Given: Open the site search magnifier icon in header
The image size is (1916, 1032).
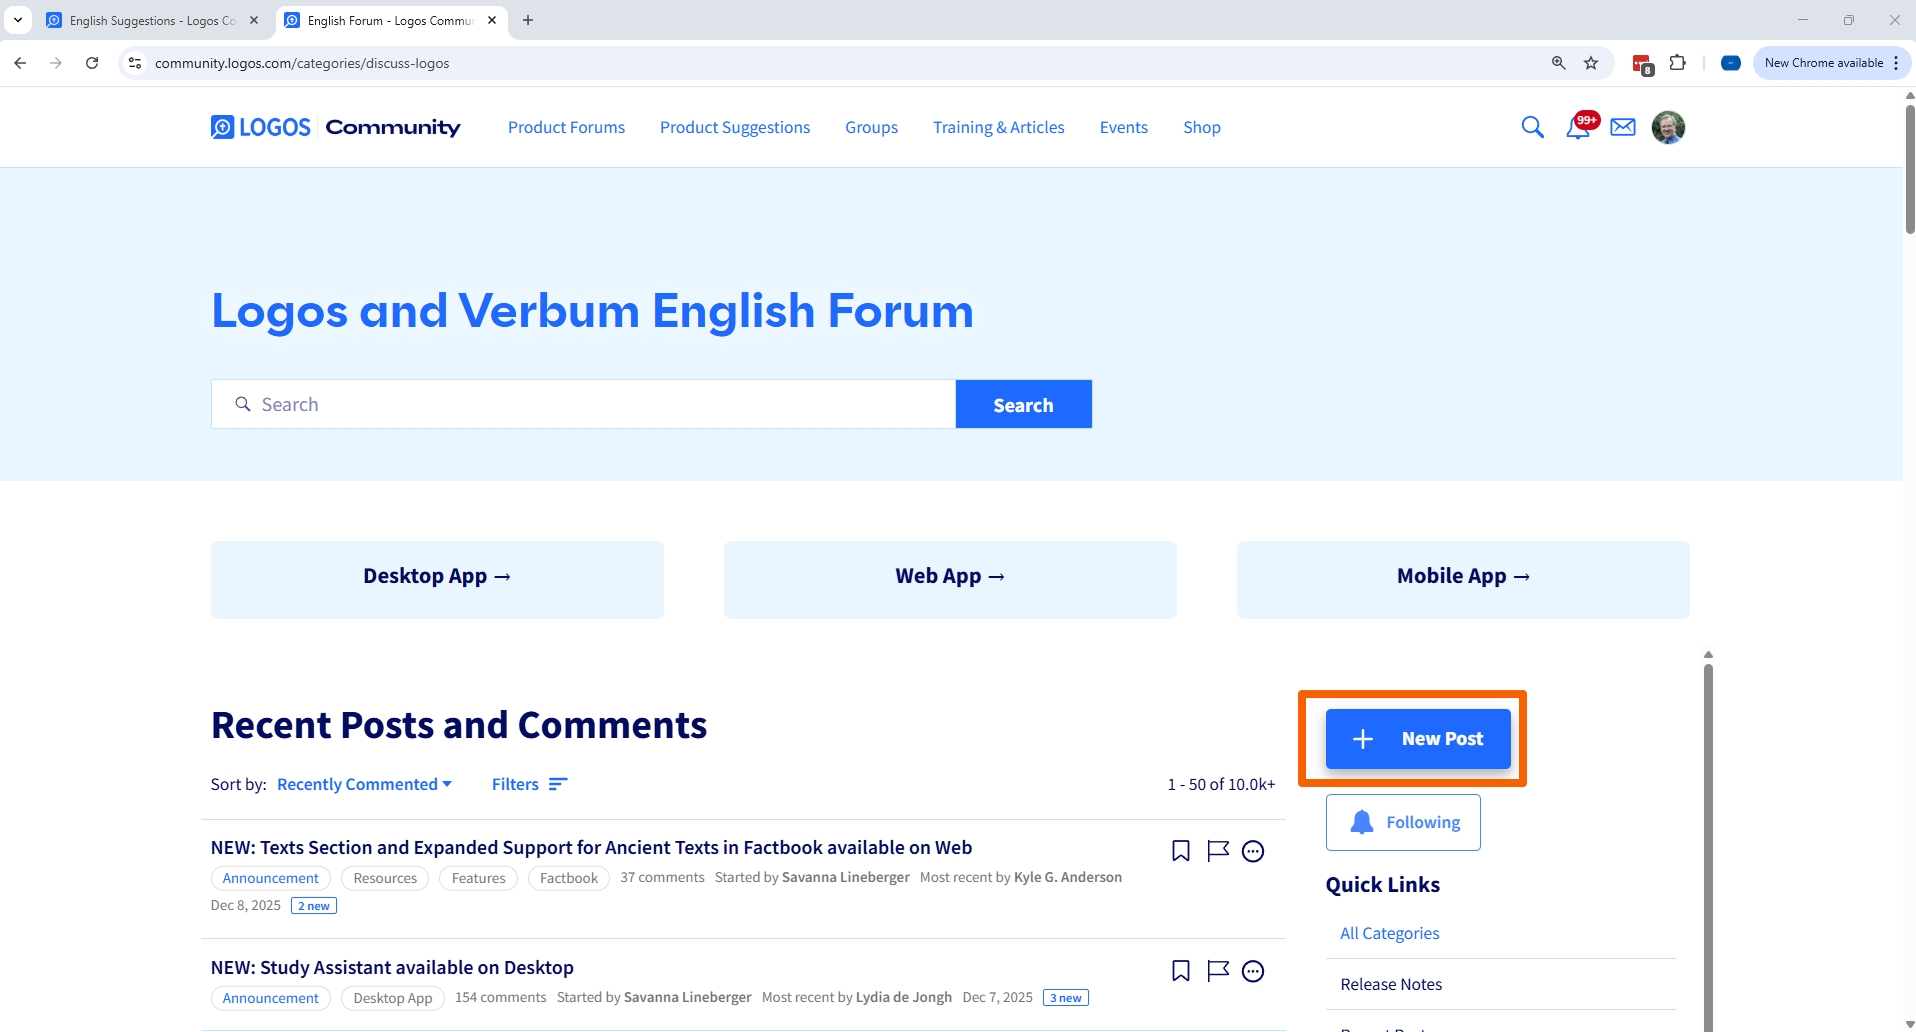Looking at the screenshot, I should click(x=1532, y=127).
